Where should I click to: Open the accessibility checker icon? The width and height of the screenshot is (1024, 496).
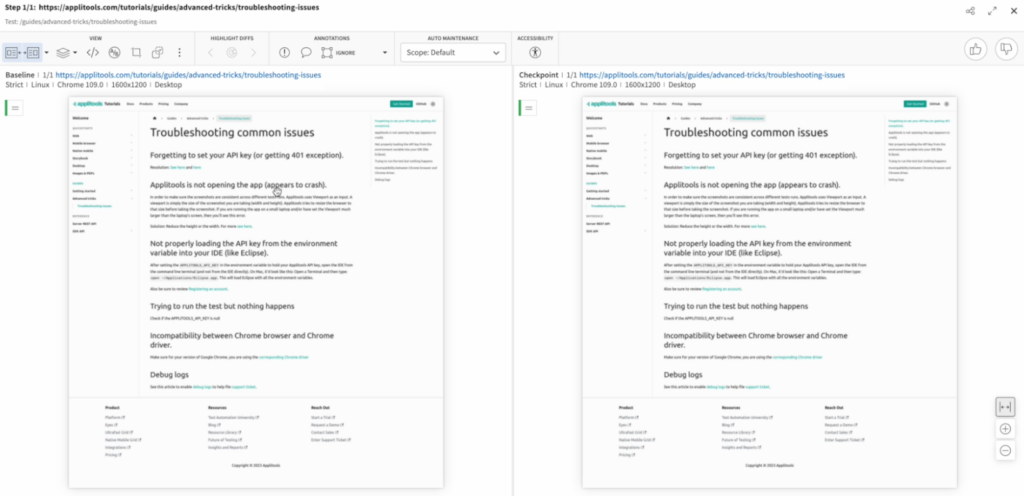click(x=535, y=52)
